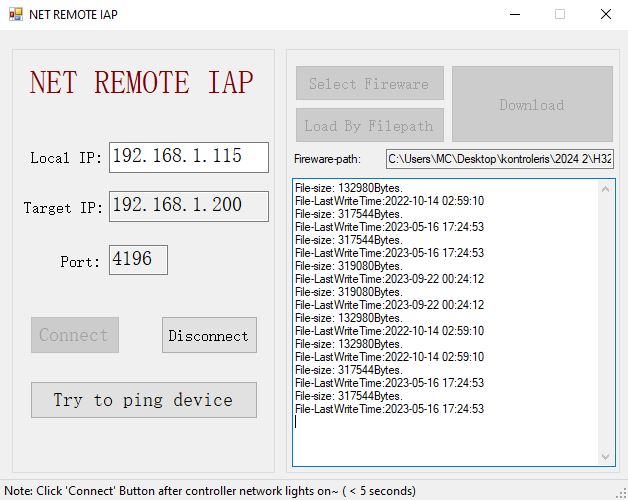Focus the Local IP address field
The image size is (628, 500).
point(188,157)
